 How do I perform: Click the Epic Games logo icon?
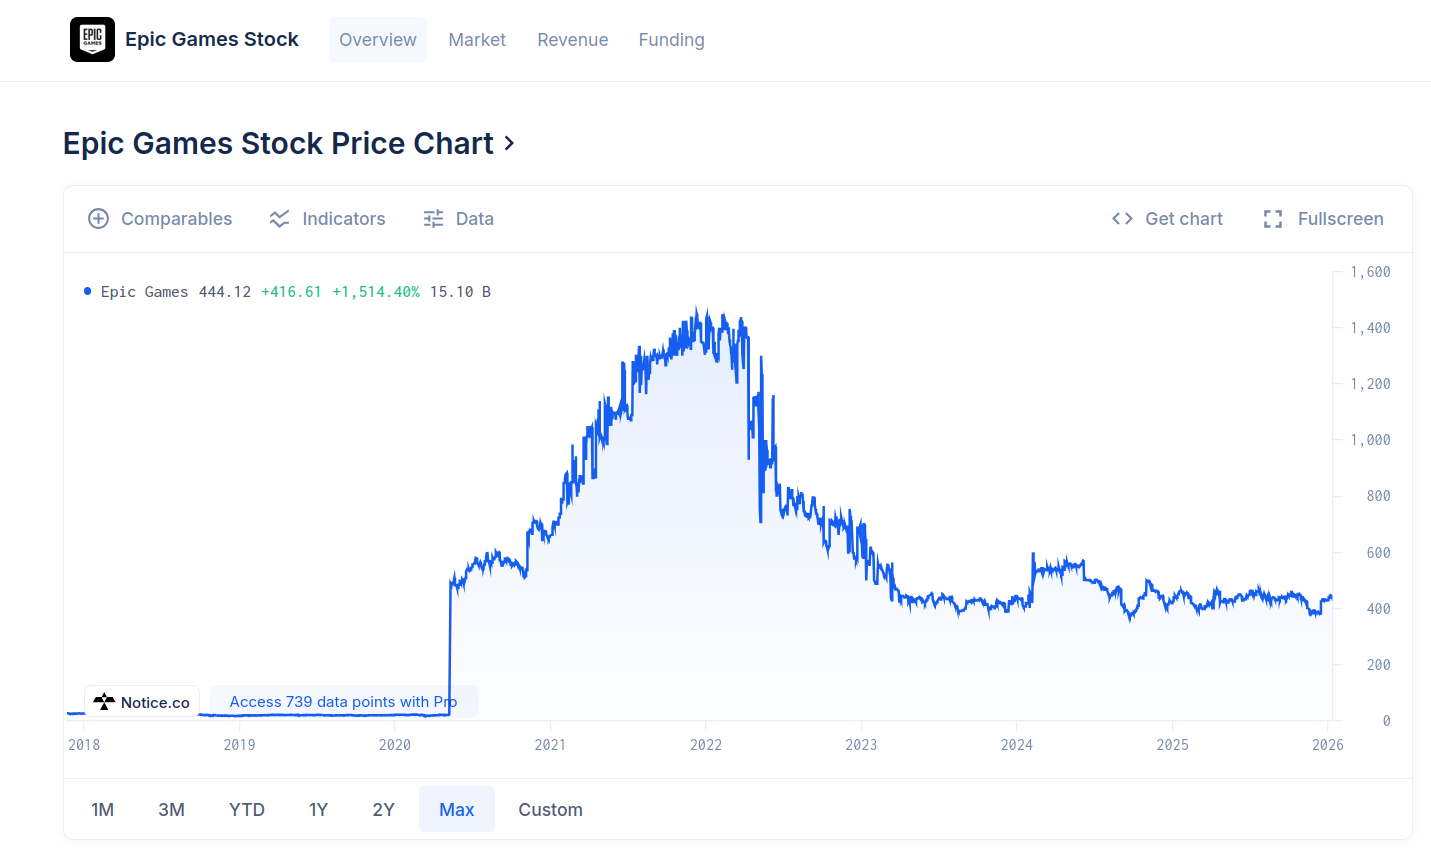coord(92,40)
